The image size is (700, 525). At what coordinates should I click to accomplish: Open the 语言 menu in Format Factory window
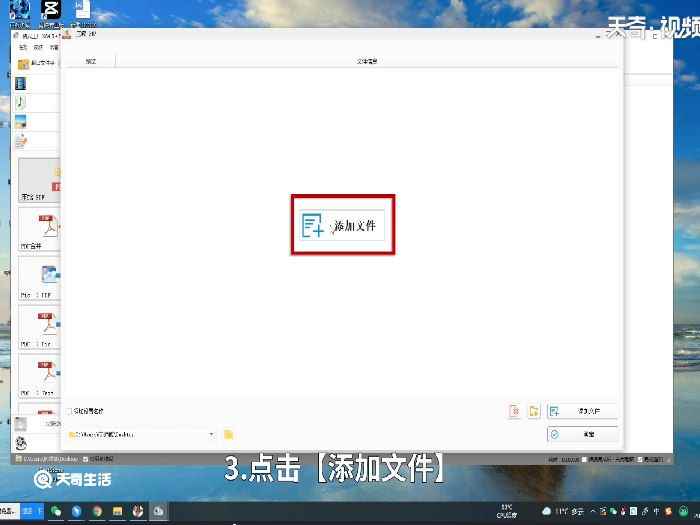[x=54, y=47]
